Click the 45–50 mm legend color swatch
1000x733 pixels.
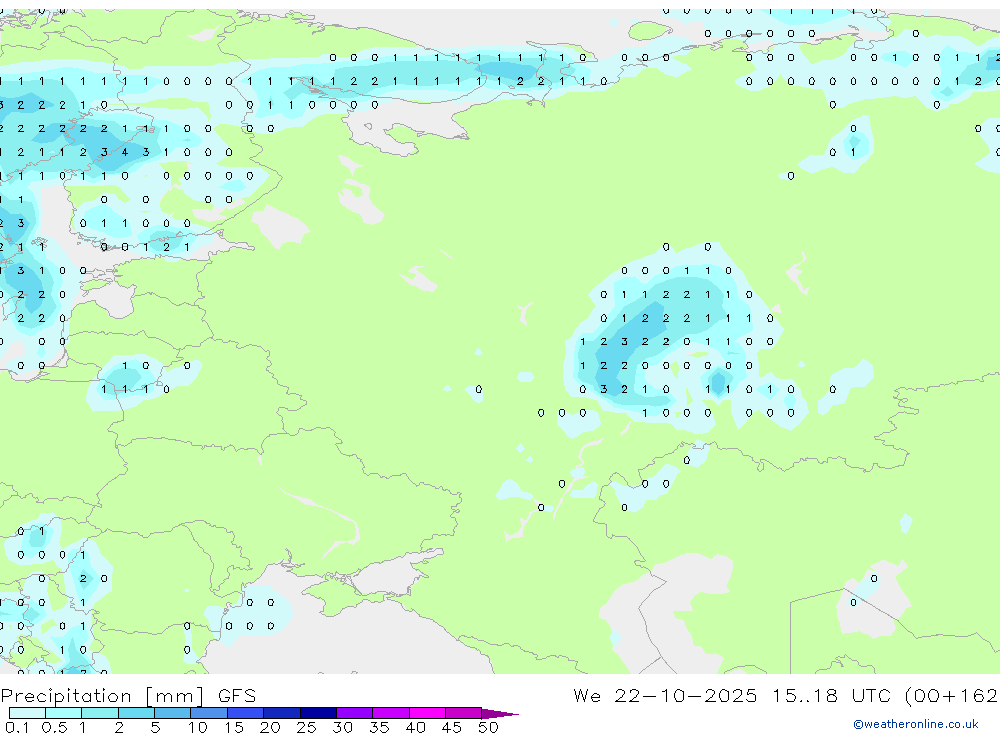tap(464, 713)
